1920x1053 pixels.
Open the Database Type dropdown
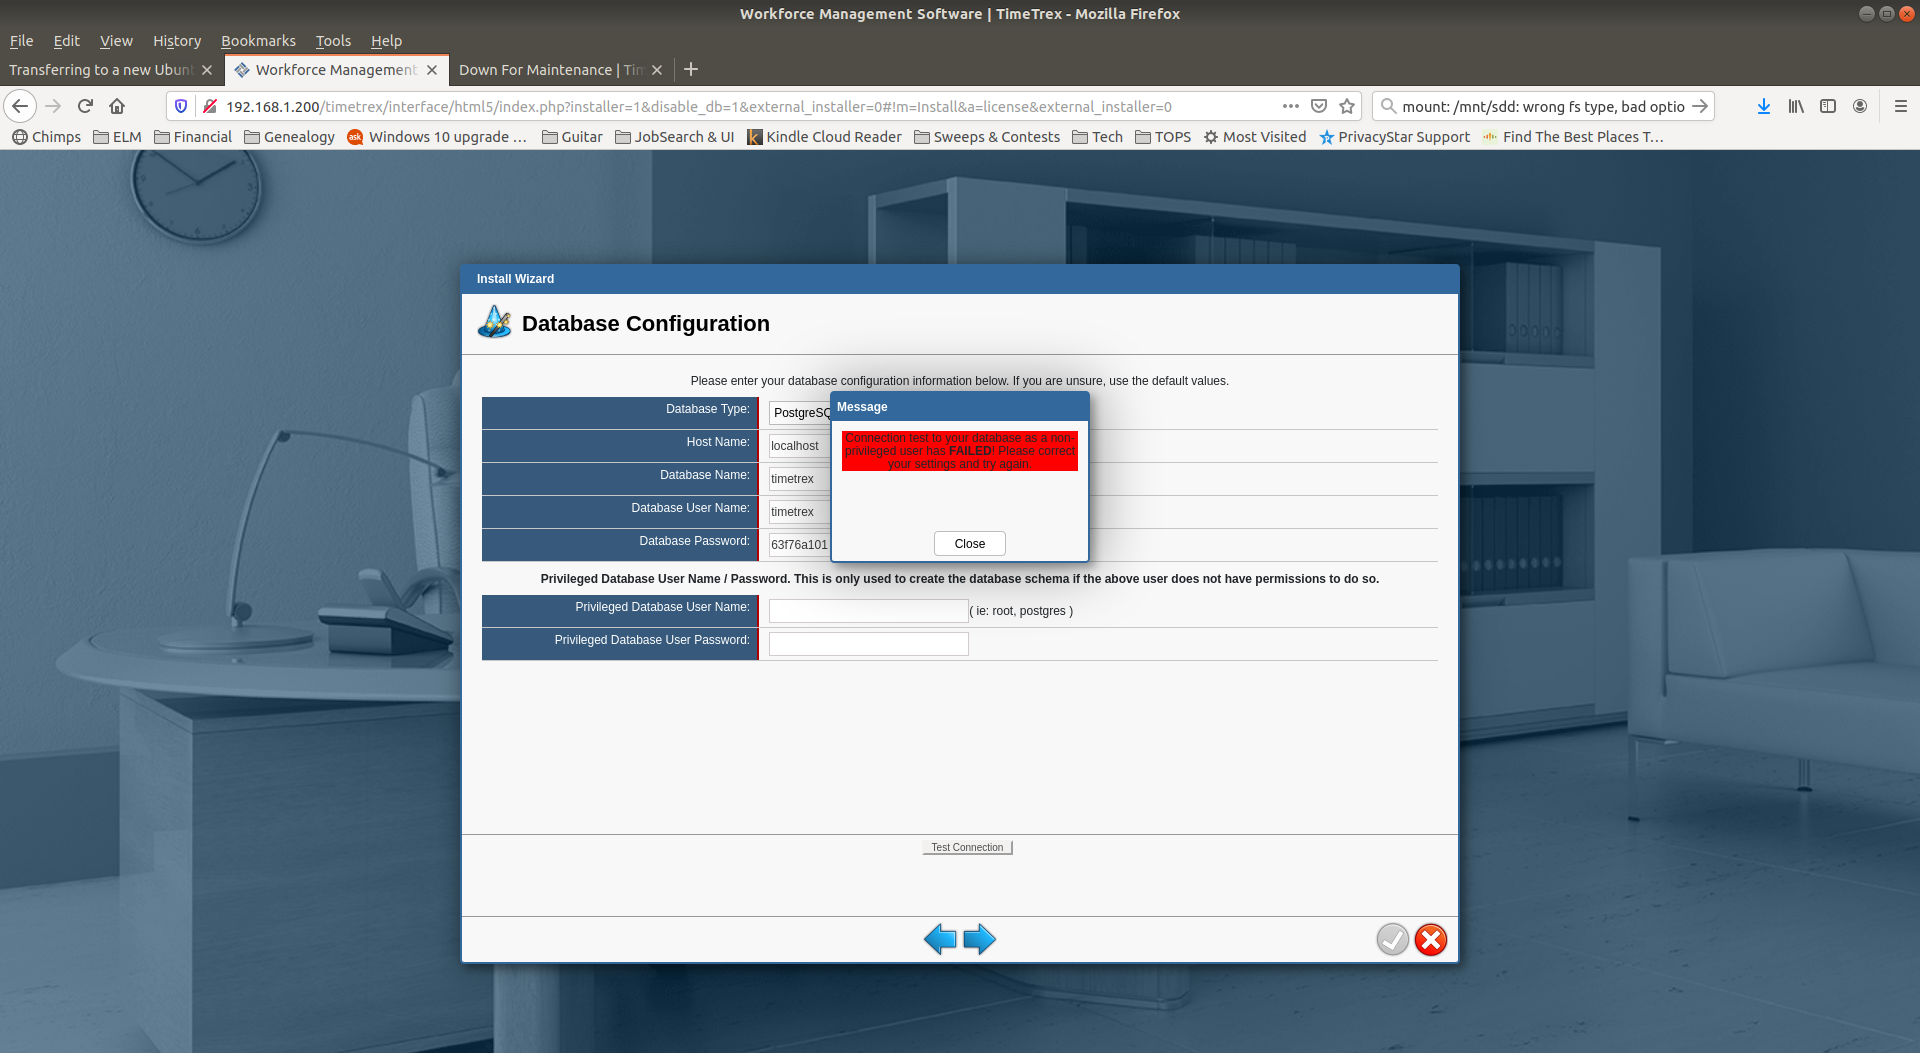pos(800,413)
